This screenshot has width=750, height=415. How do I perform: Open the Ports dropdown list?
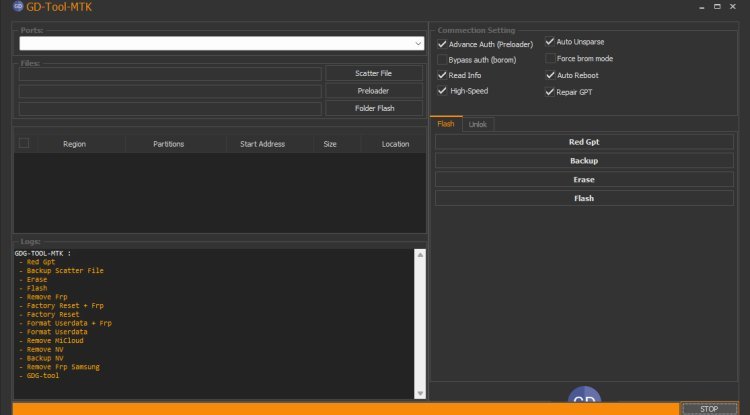[x=418, y=44]
